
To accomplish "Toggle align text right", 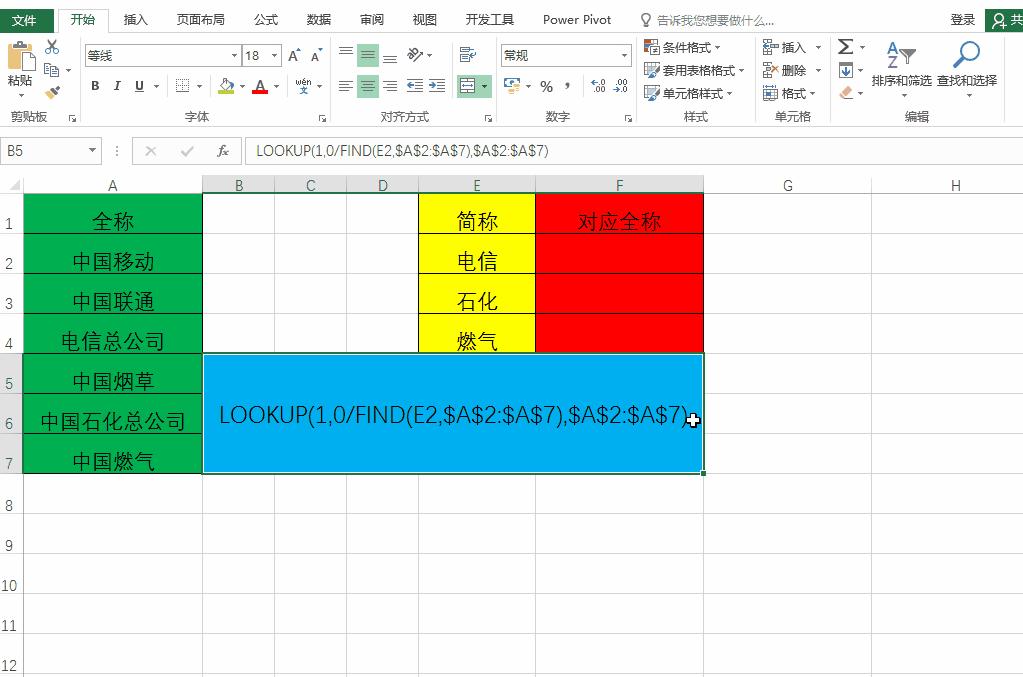I will click(x=390, y=85).
